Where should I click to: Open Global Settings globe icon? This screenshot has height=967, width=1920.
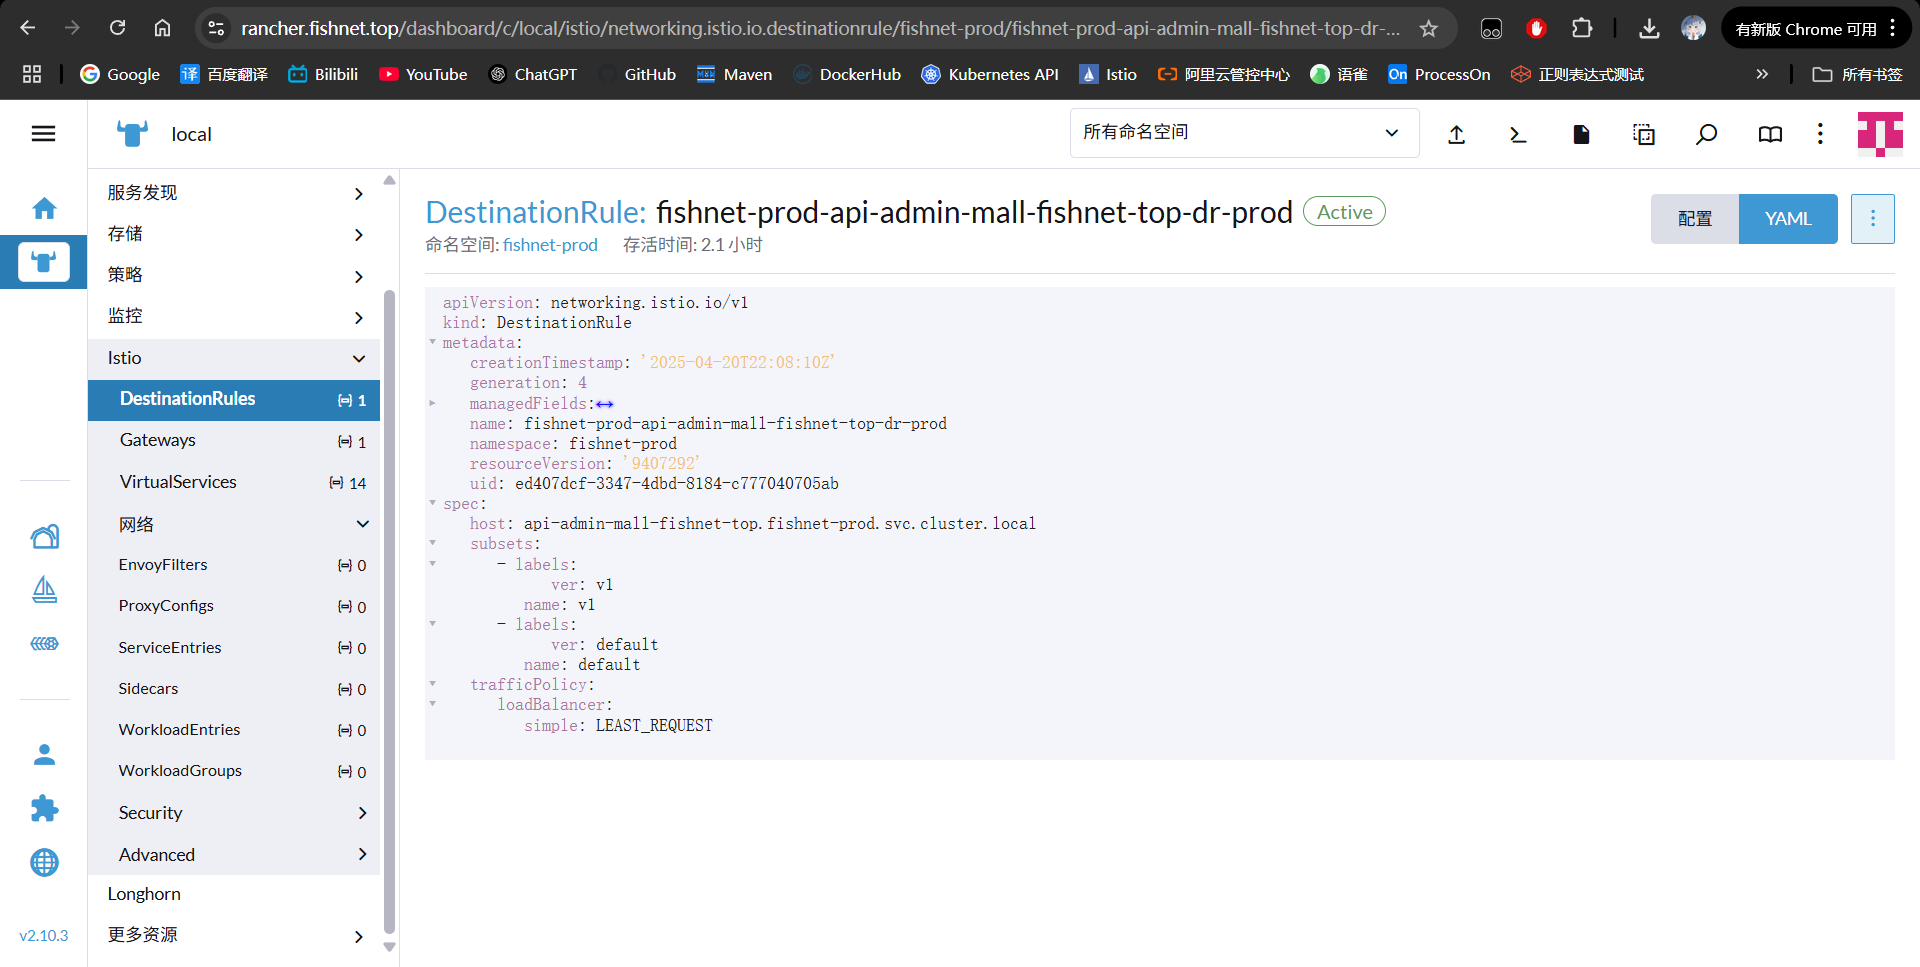(44, 862)
